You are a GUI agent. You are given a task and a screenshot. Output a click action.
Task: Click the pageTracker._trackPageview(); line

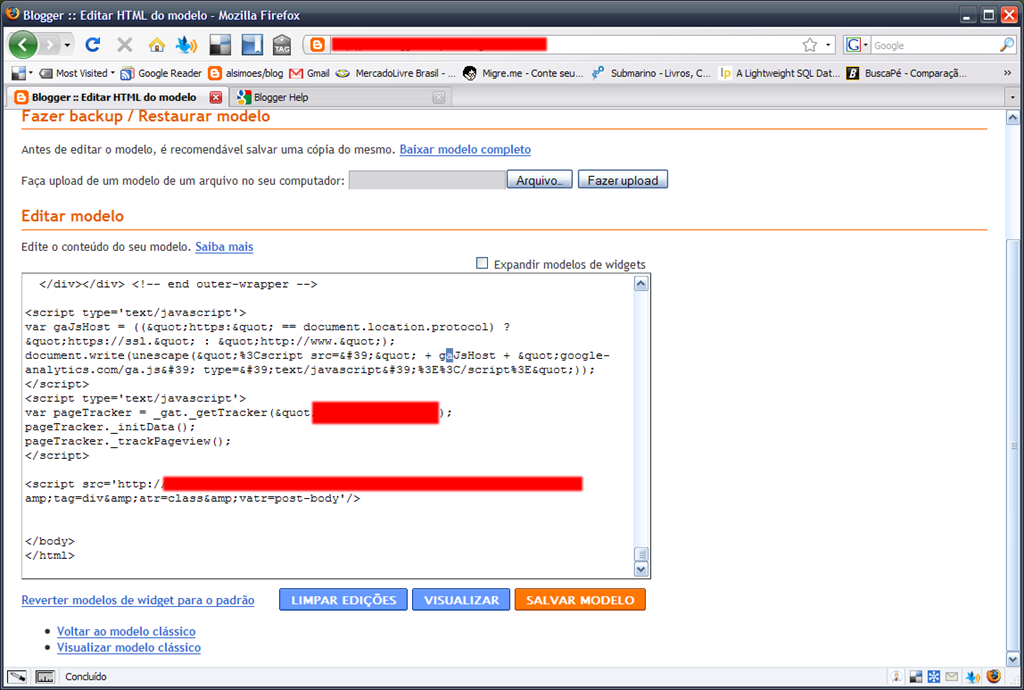click(128, 441)
